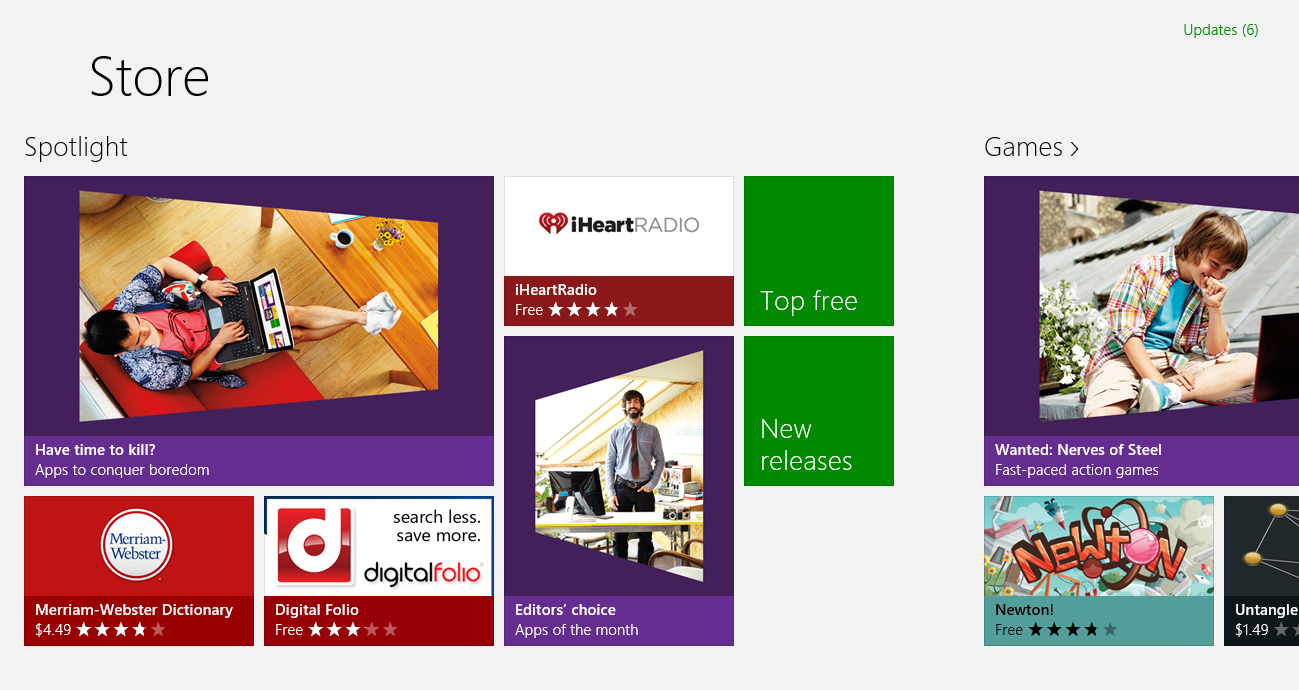Click Merriam-Webster Dictionary star rating
The image size is (1299, 690).
[x=121, y=630]
